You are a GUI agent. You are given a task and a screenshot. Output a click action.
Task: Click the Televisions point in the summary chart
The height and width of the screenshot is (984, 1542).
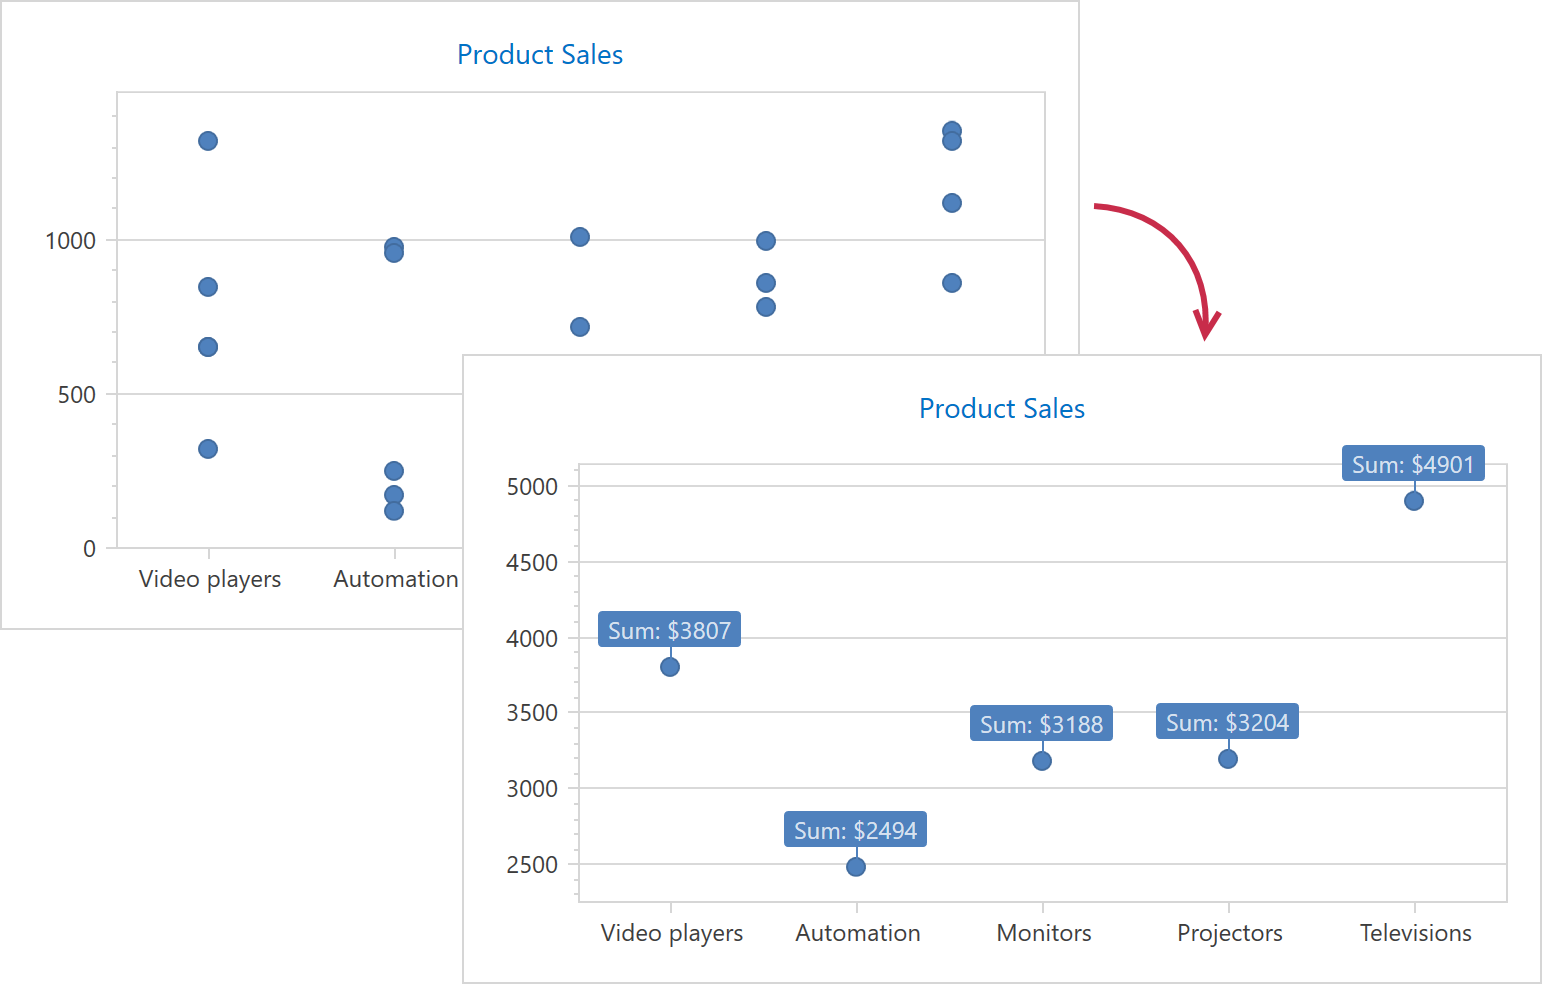(x=1414, y=501)
